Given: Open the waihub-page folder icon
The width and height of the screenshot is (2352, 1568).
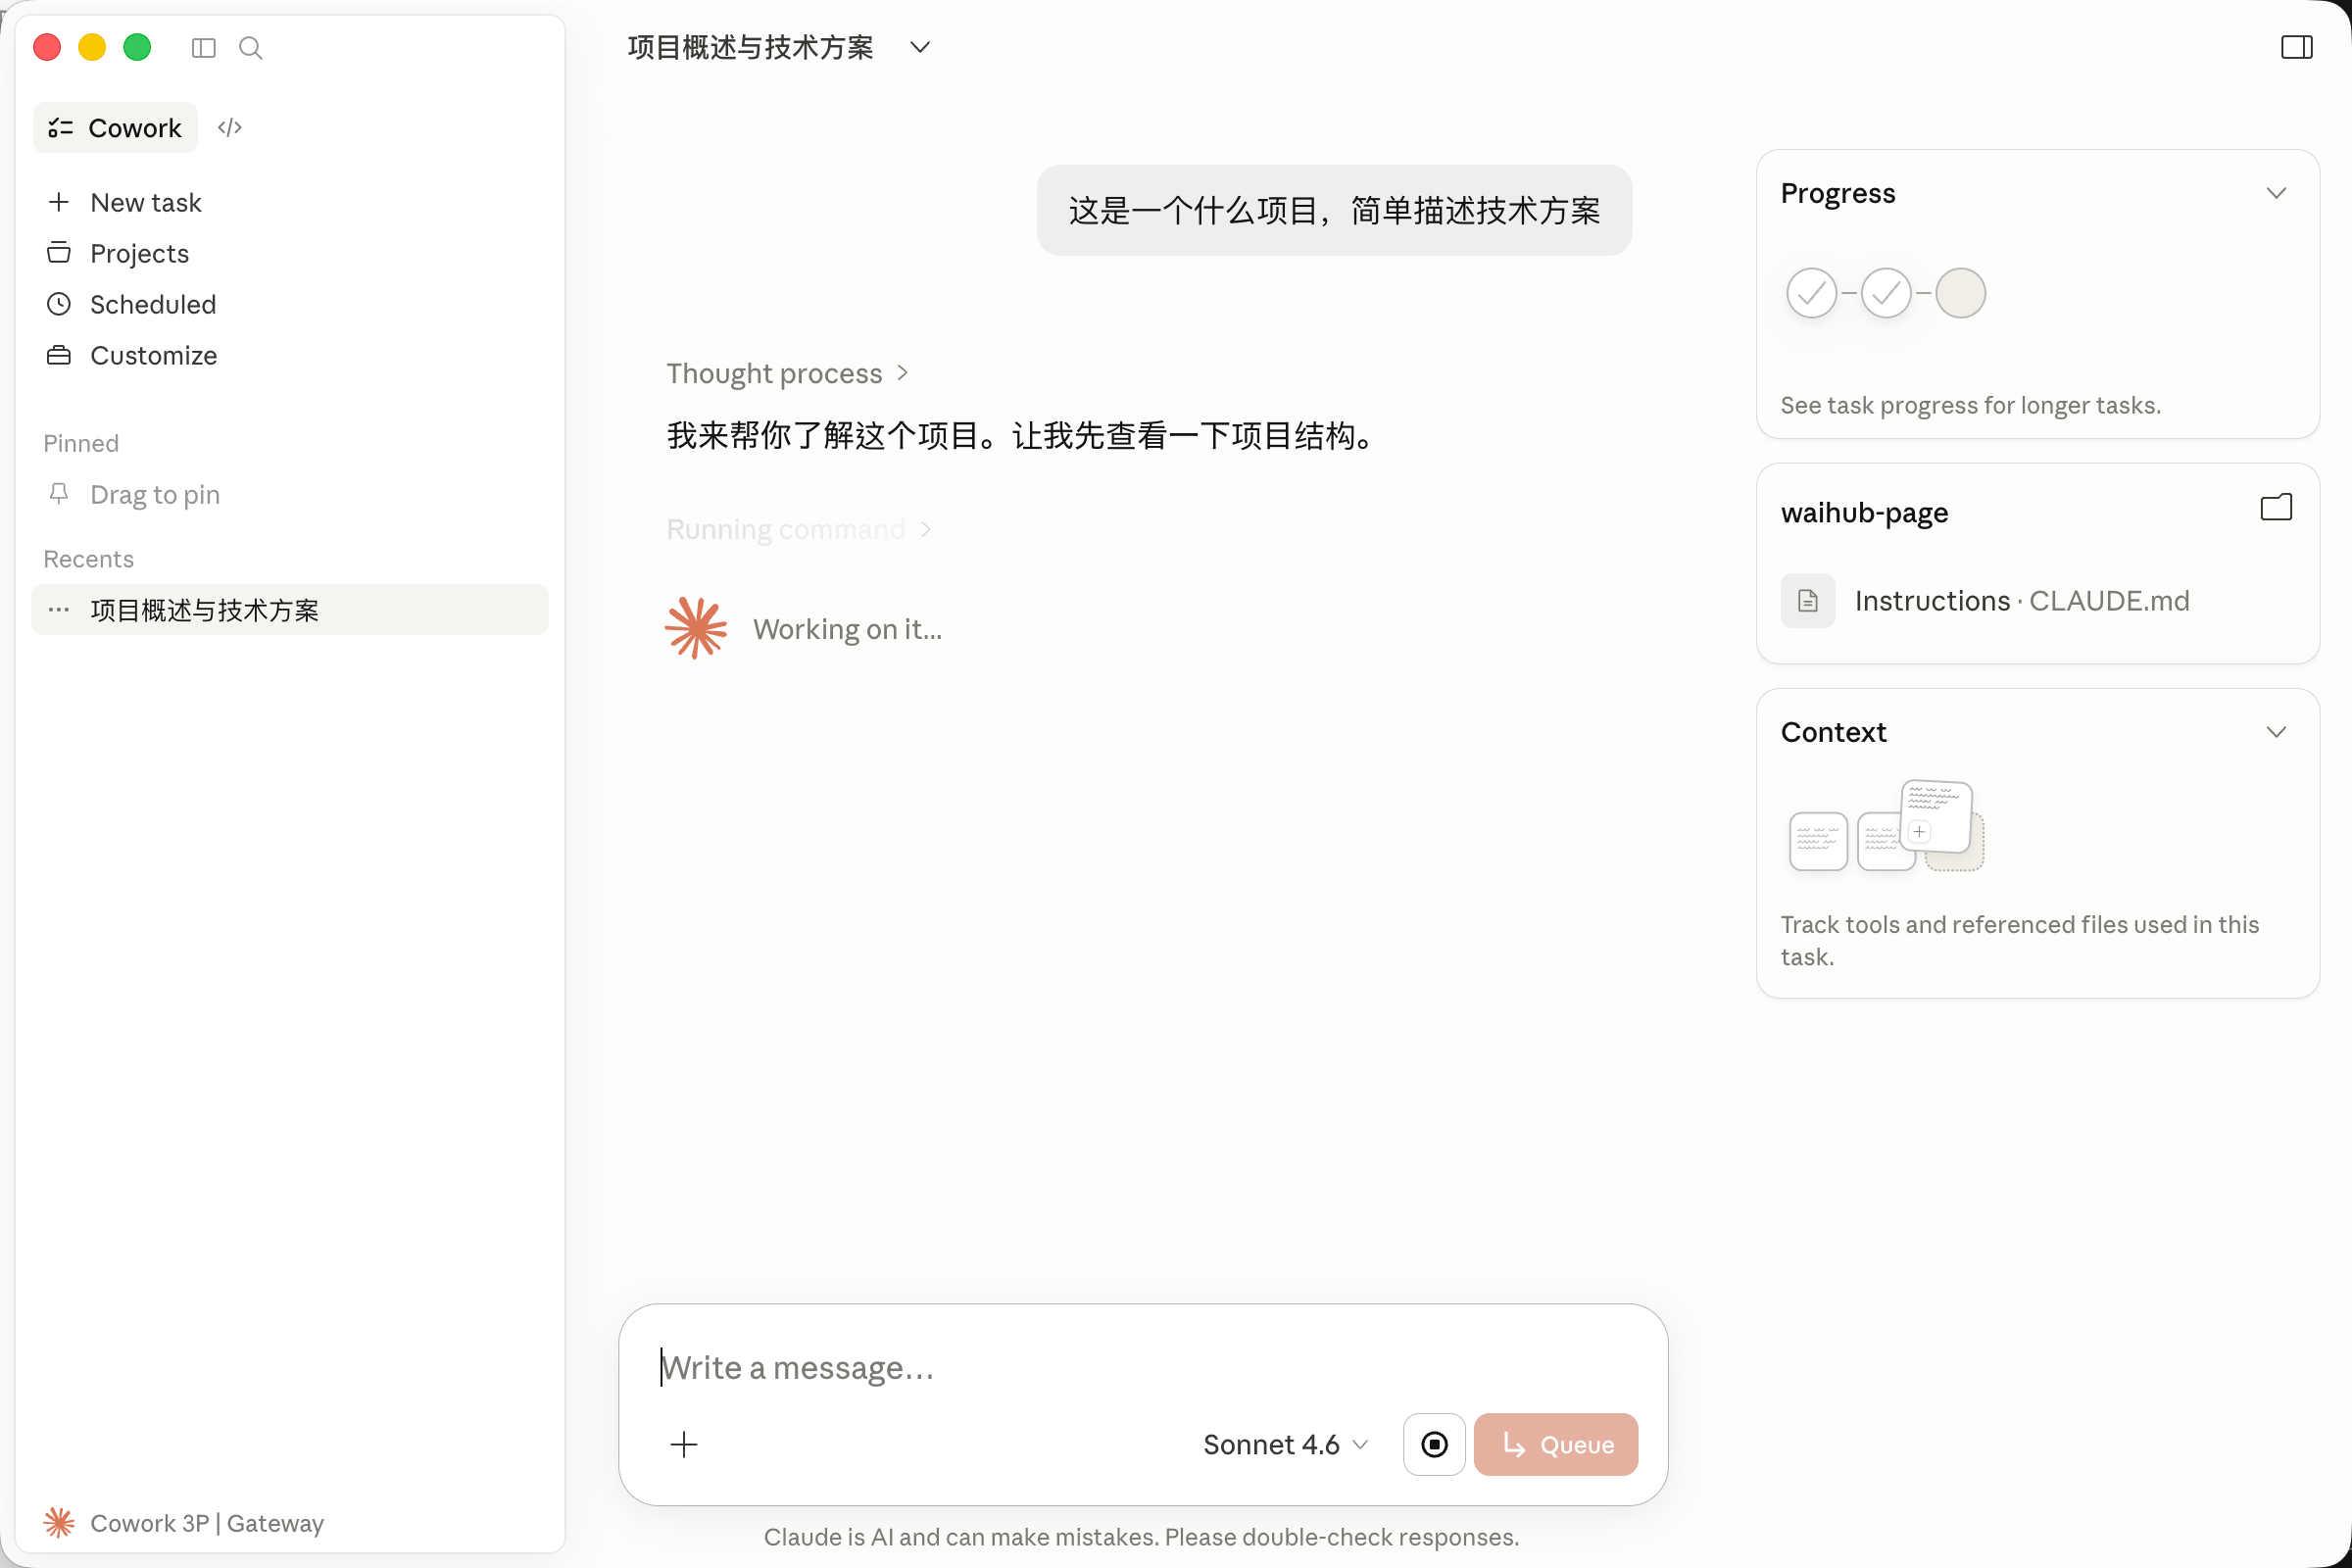Looking at the screenshot, I should pyautogui.click(x=2276, y=508).
